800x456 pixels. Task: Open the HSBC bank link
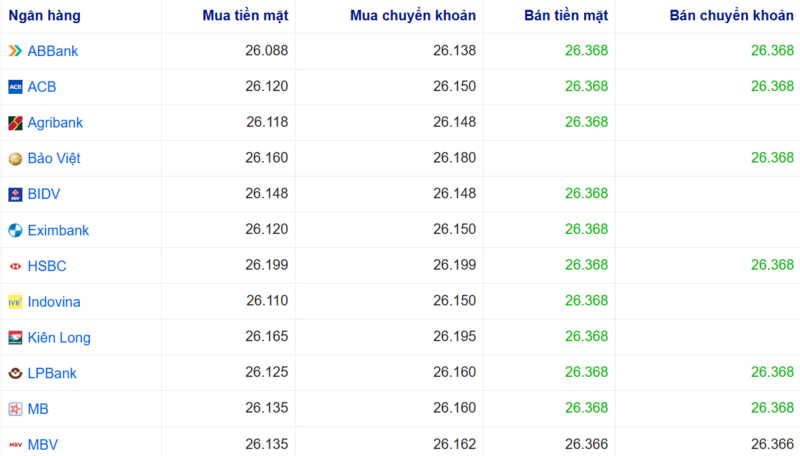47,266
